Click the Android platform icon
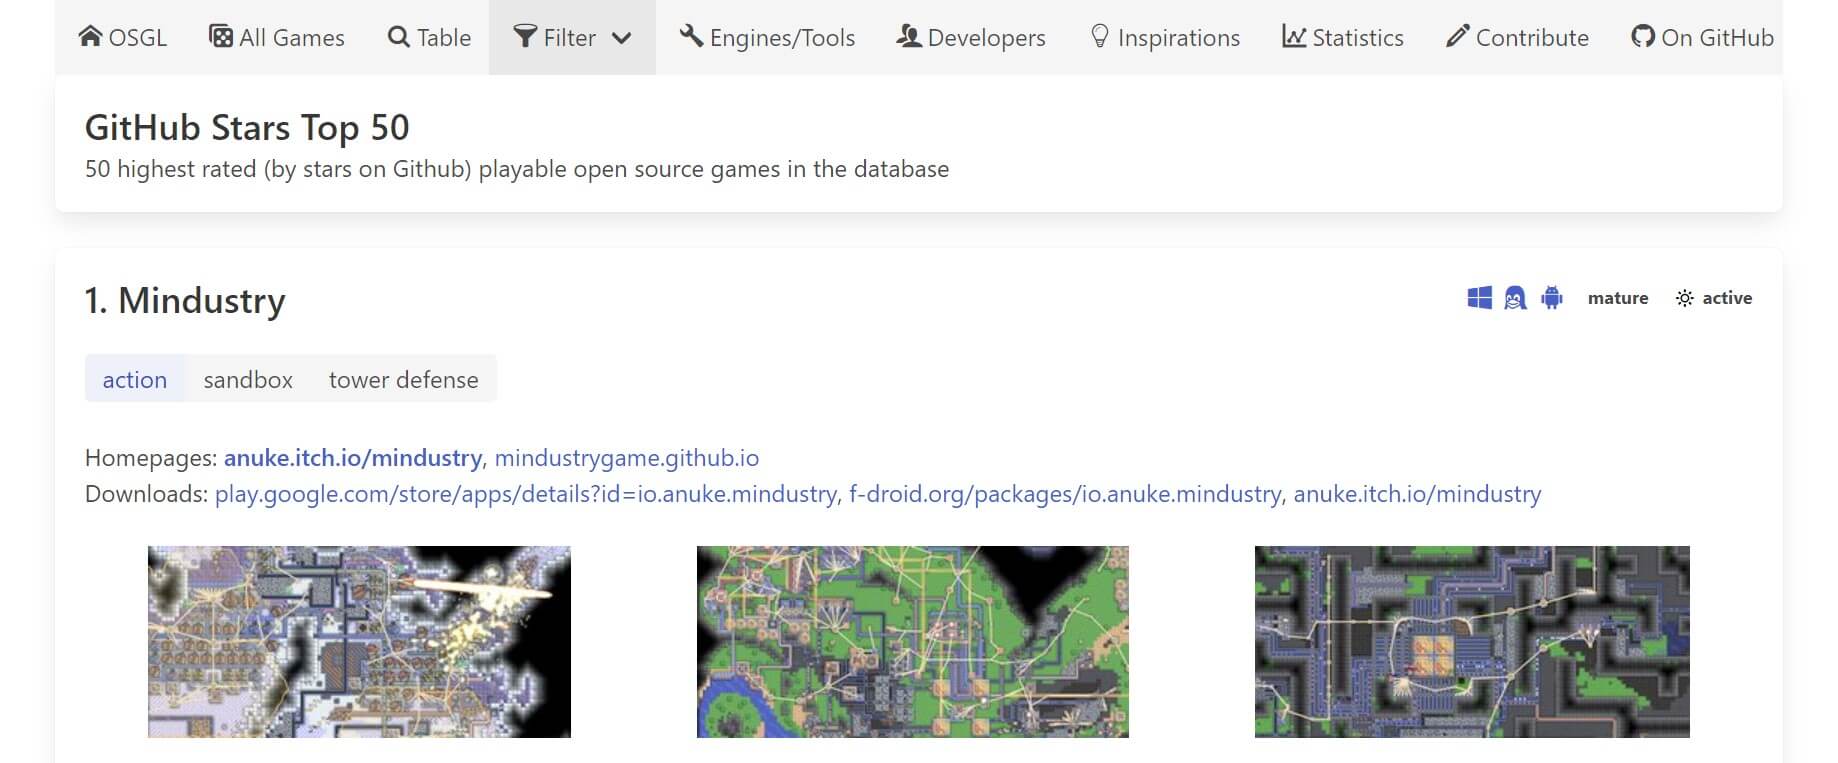The width and height of the screenshot is (1838, 763). [1552, 298]
